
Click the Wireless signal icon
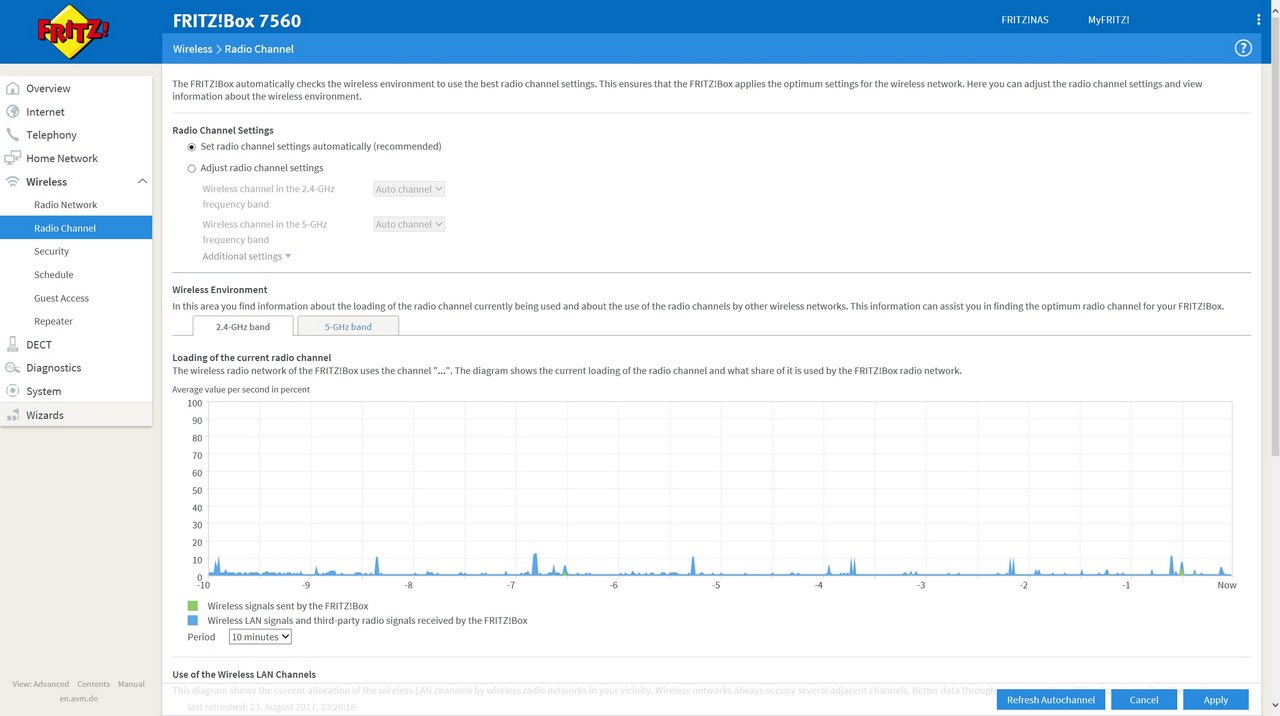point(13,182)
